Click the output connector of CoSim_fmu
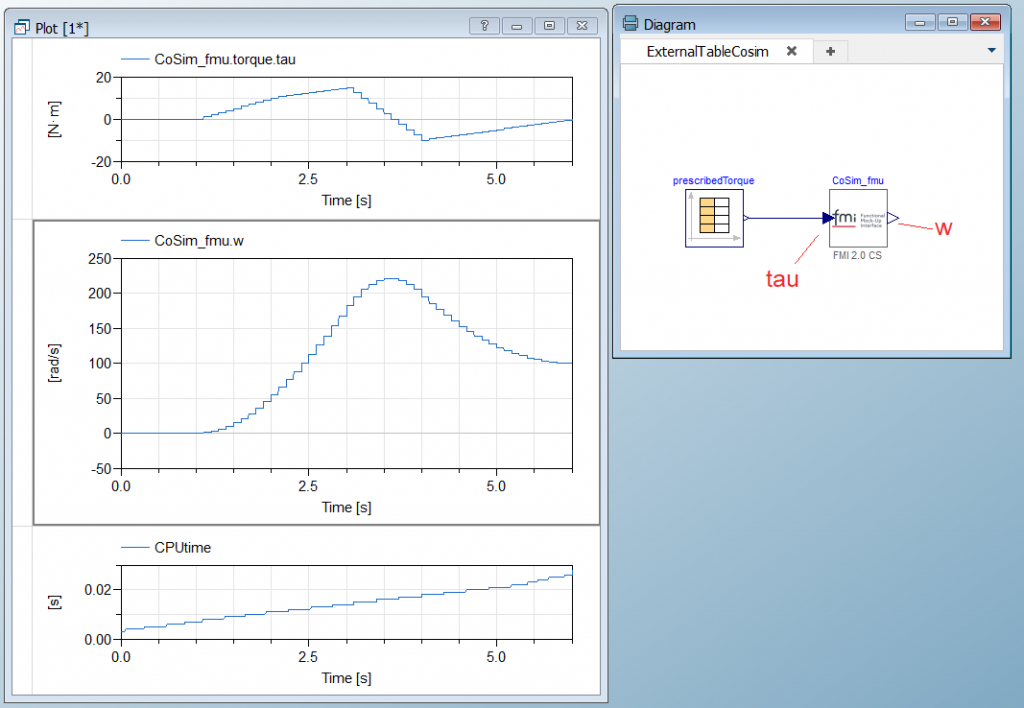1024x708 pixels. pos(893,217)
